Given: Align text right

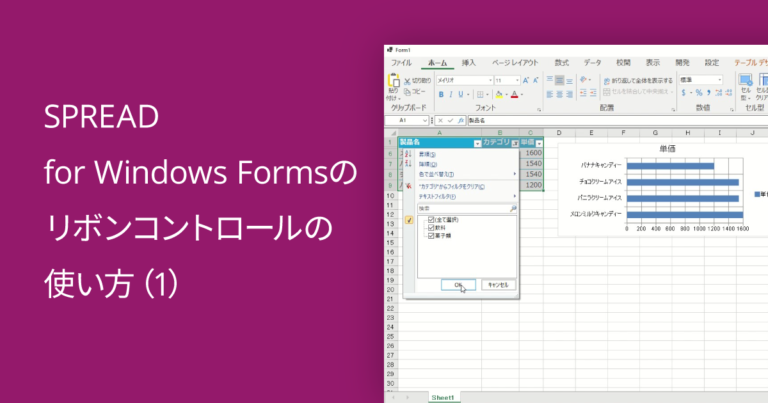Looking at the screenshot, I should pos(569,95).
